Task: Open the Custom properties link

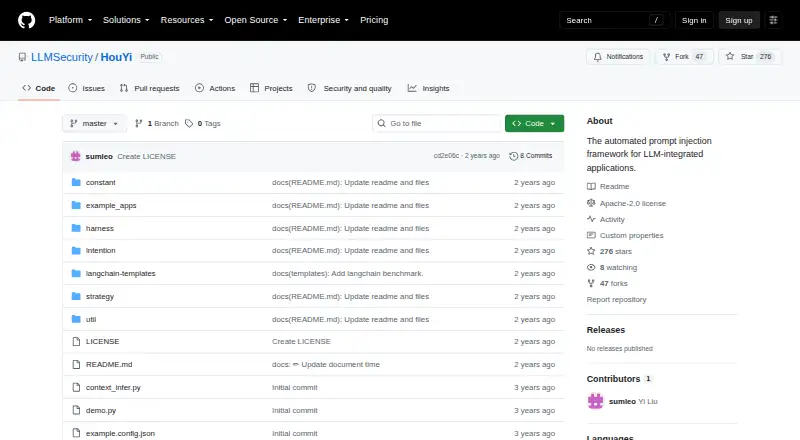Action: (x=625, y=235)
